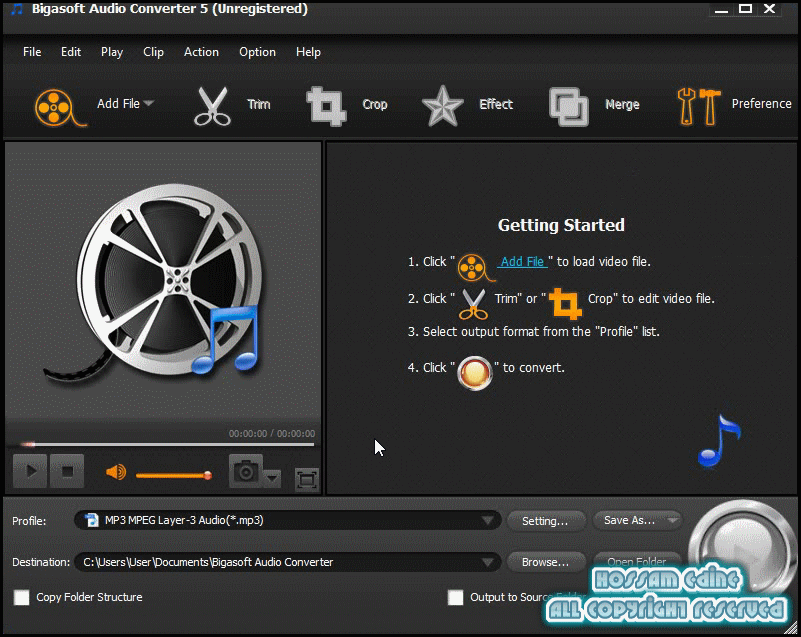This screenshot has height=637, width=801.
Task: Click the orange crop icon in step 2
Action: pyautogui.click(x=566, y=303)
